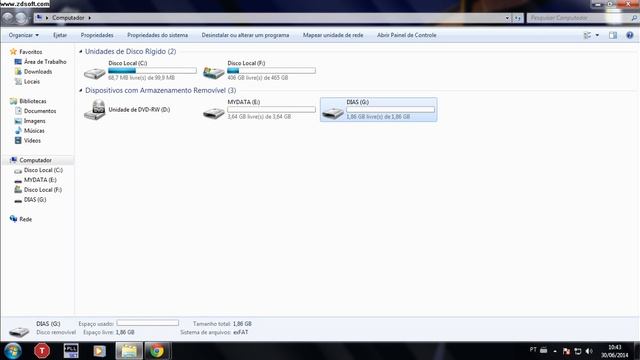Click the search magnifier icon
Viewport: 640px width, 360px height.
(634, 18)
